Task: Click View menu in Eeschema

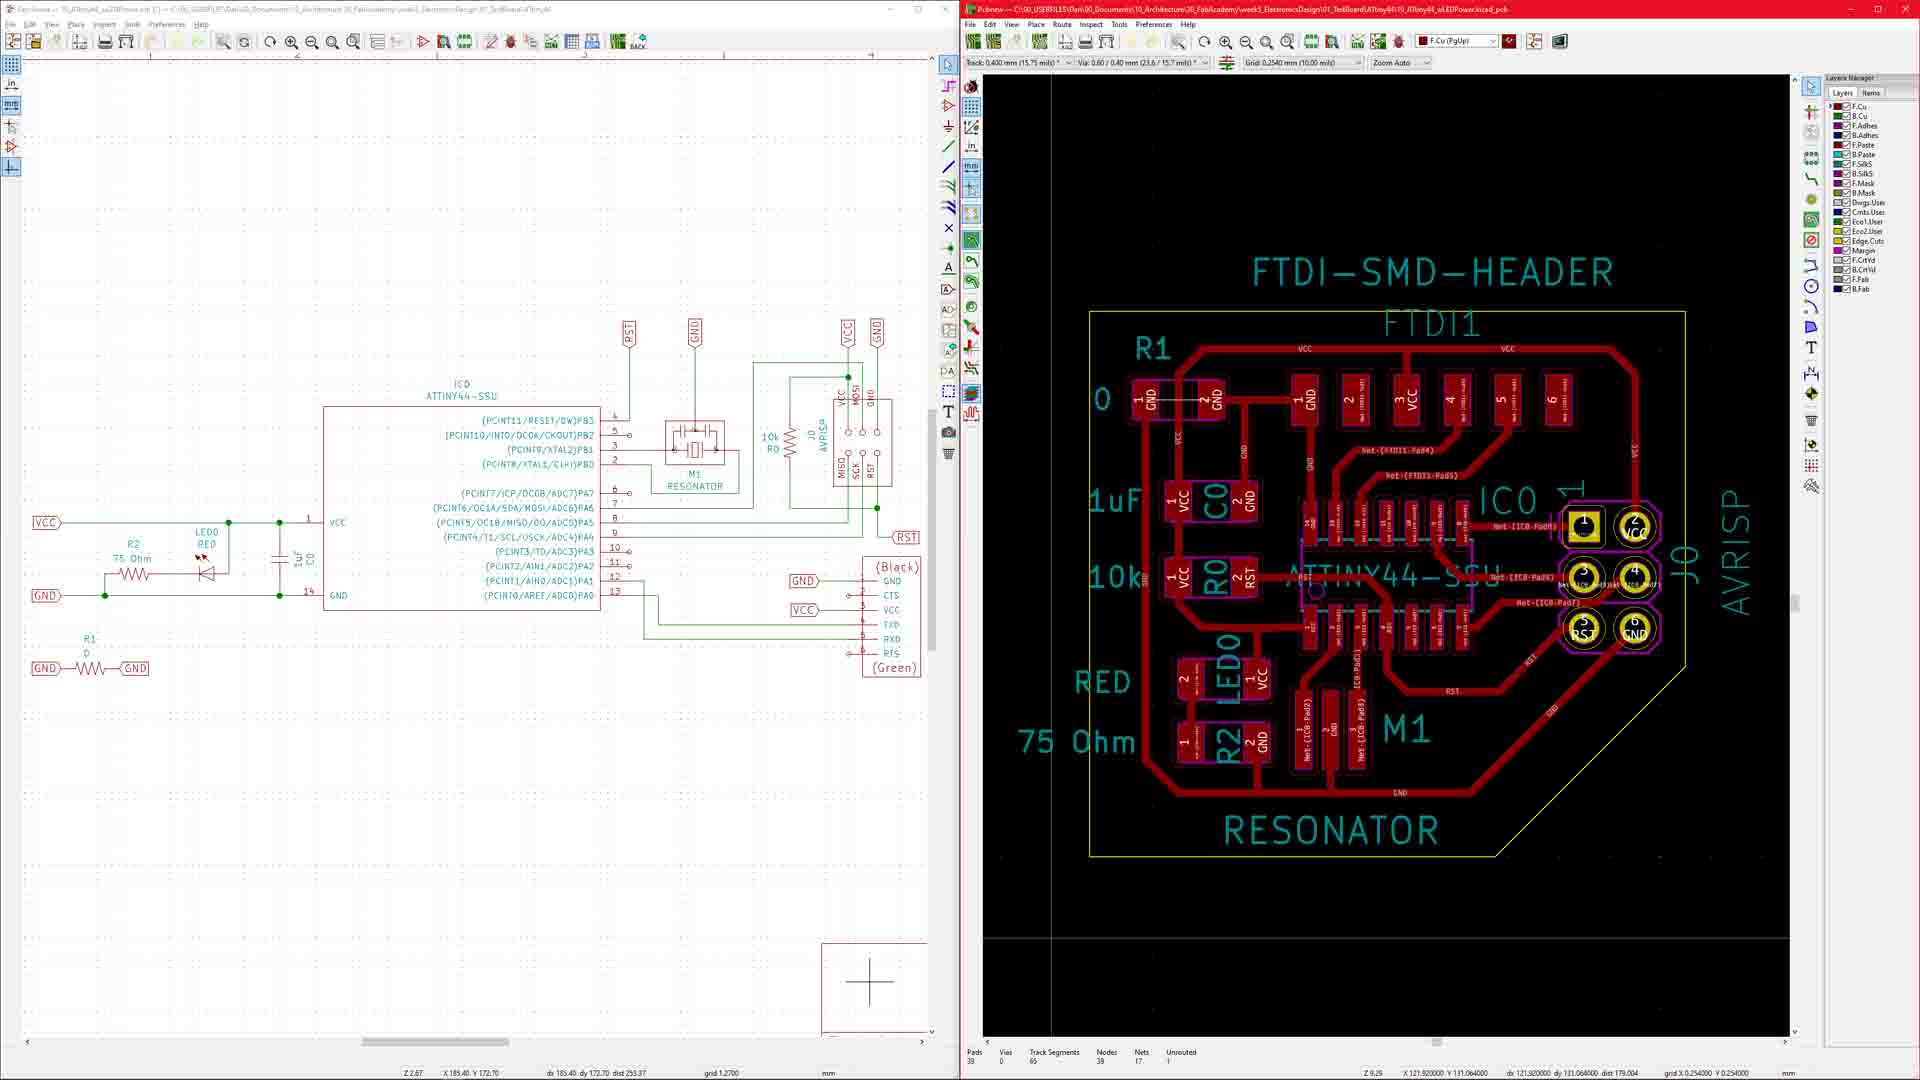Action: tap(51, 24)
